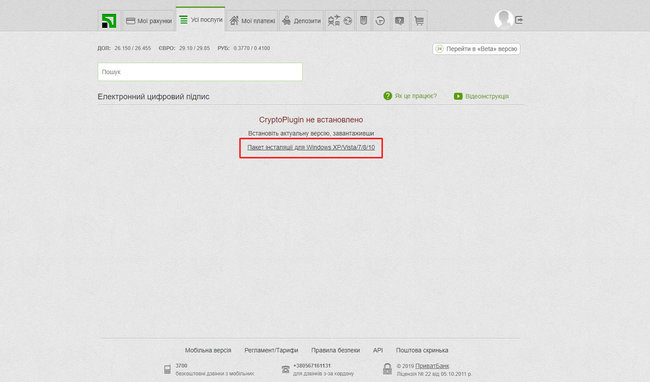Click the padlock icon in footer
Screen dimensions: 650x382
pos(387,368)
